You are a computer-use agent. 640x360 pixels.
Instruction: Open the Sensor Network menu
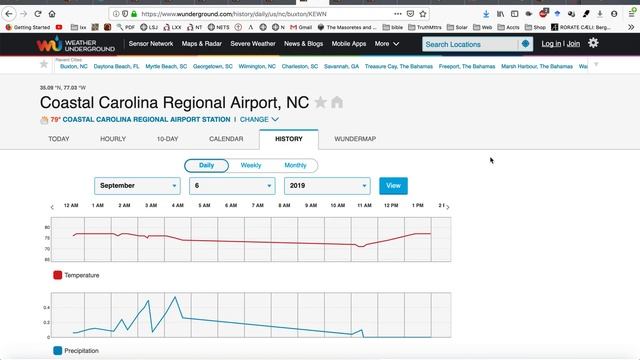point(151,44)
